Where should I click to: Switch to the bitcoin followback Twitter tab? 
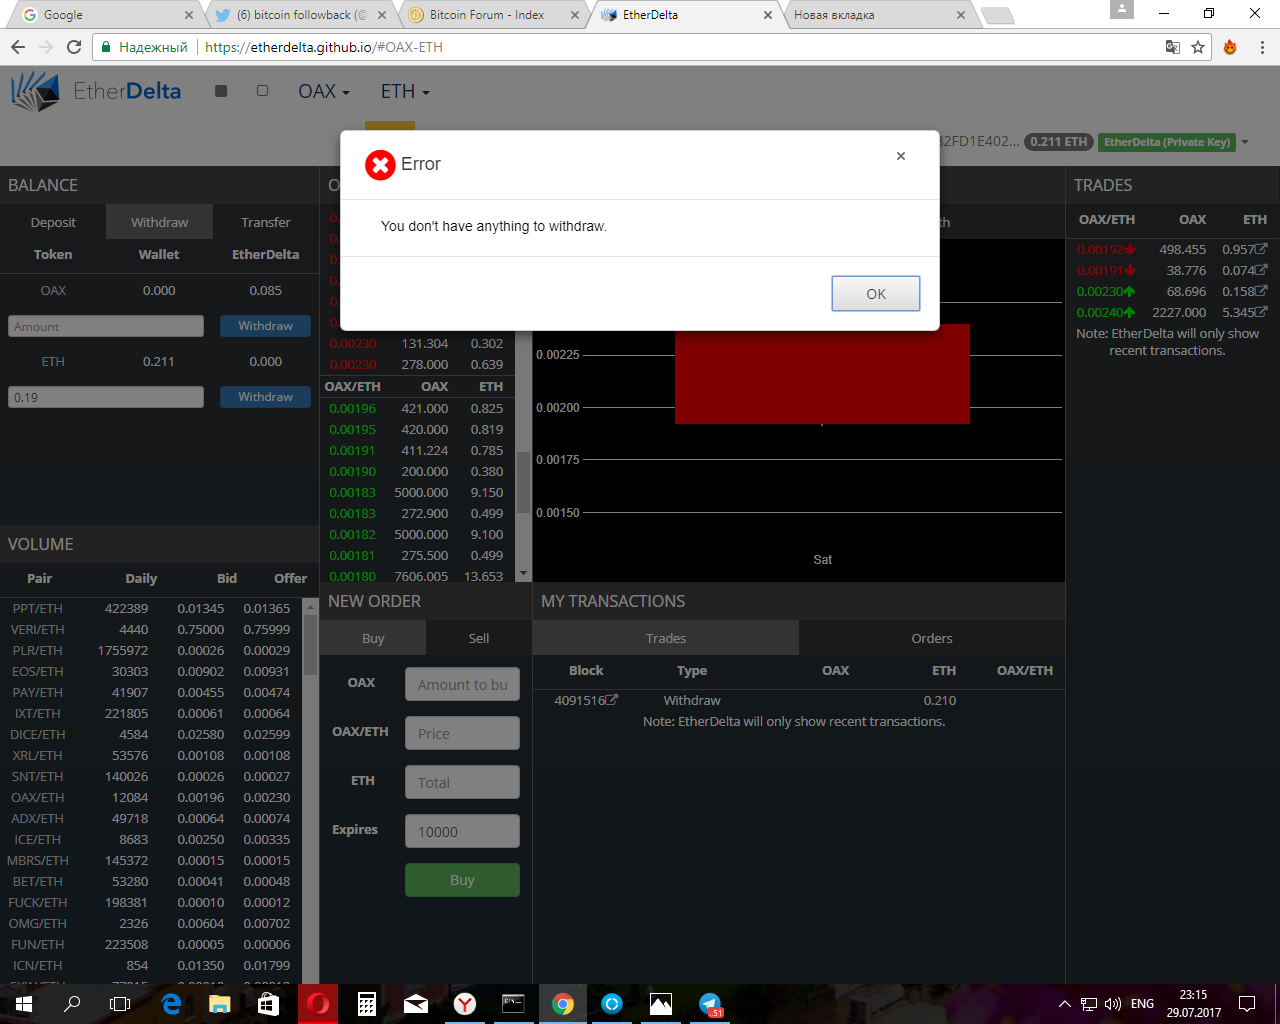point(299,15)
